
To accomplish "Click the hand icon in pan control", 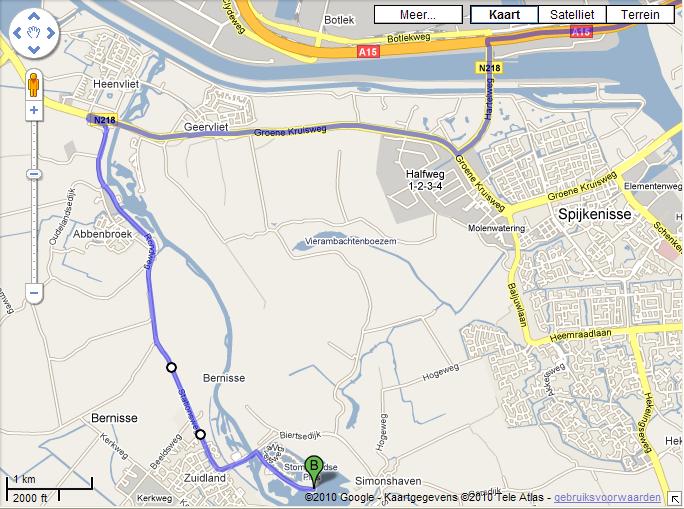I will (x=34, y=33).
